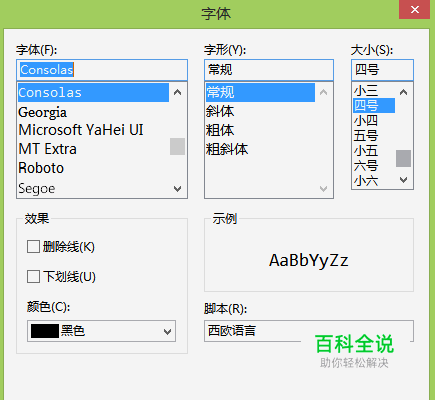The image size is (435, 400).
Task: Select Consolas in the font list
Action: tap(93, 92)
